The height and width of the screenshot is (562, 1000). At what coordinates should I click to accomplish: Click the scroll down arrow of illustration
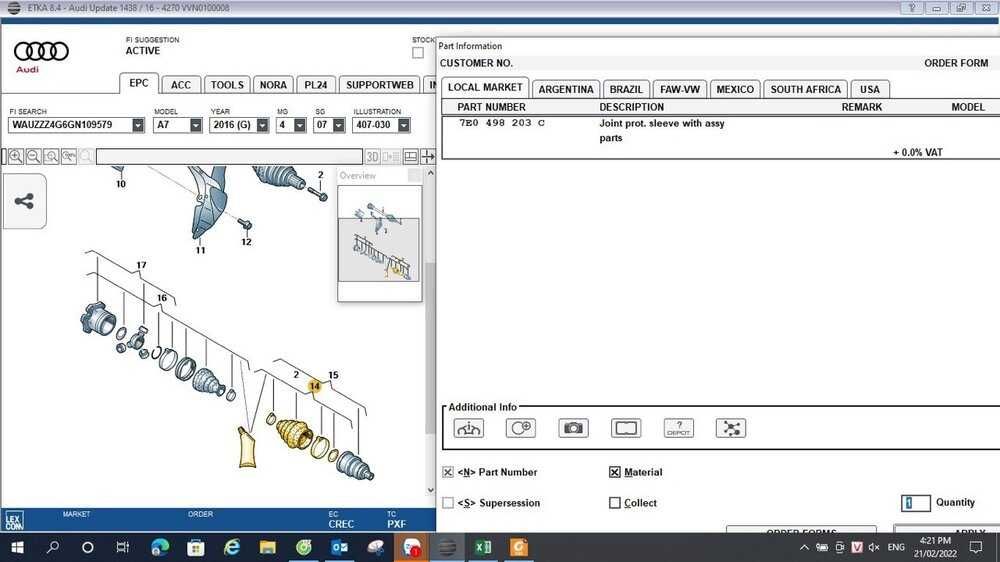tap(430, 489)
